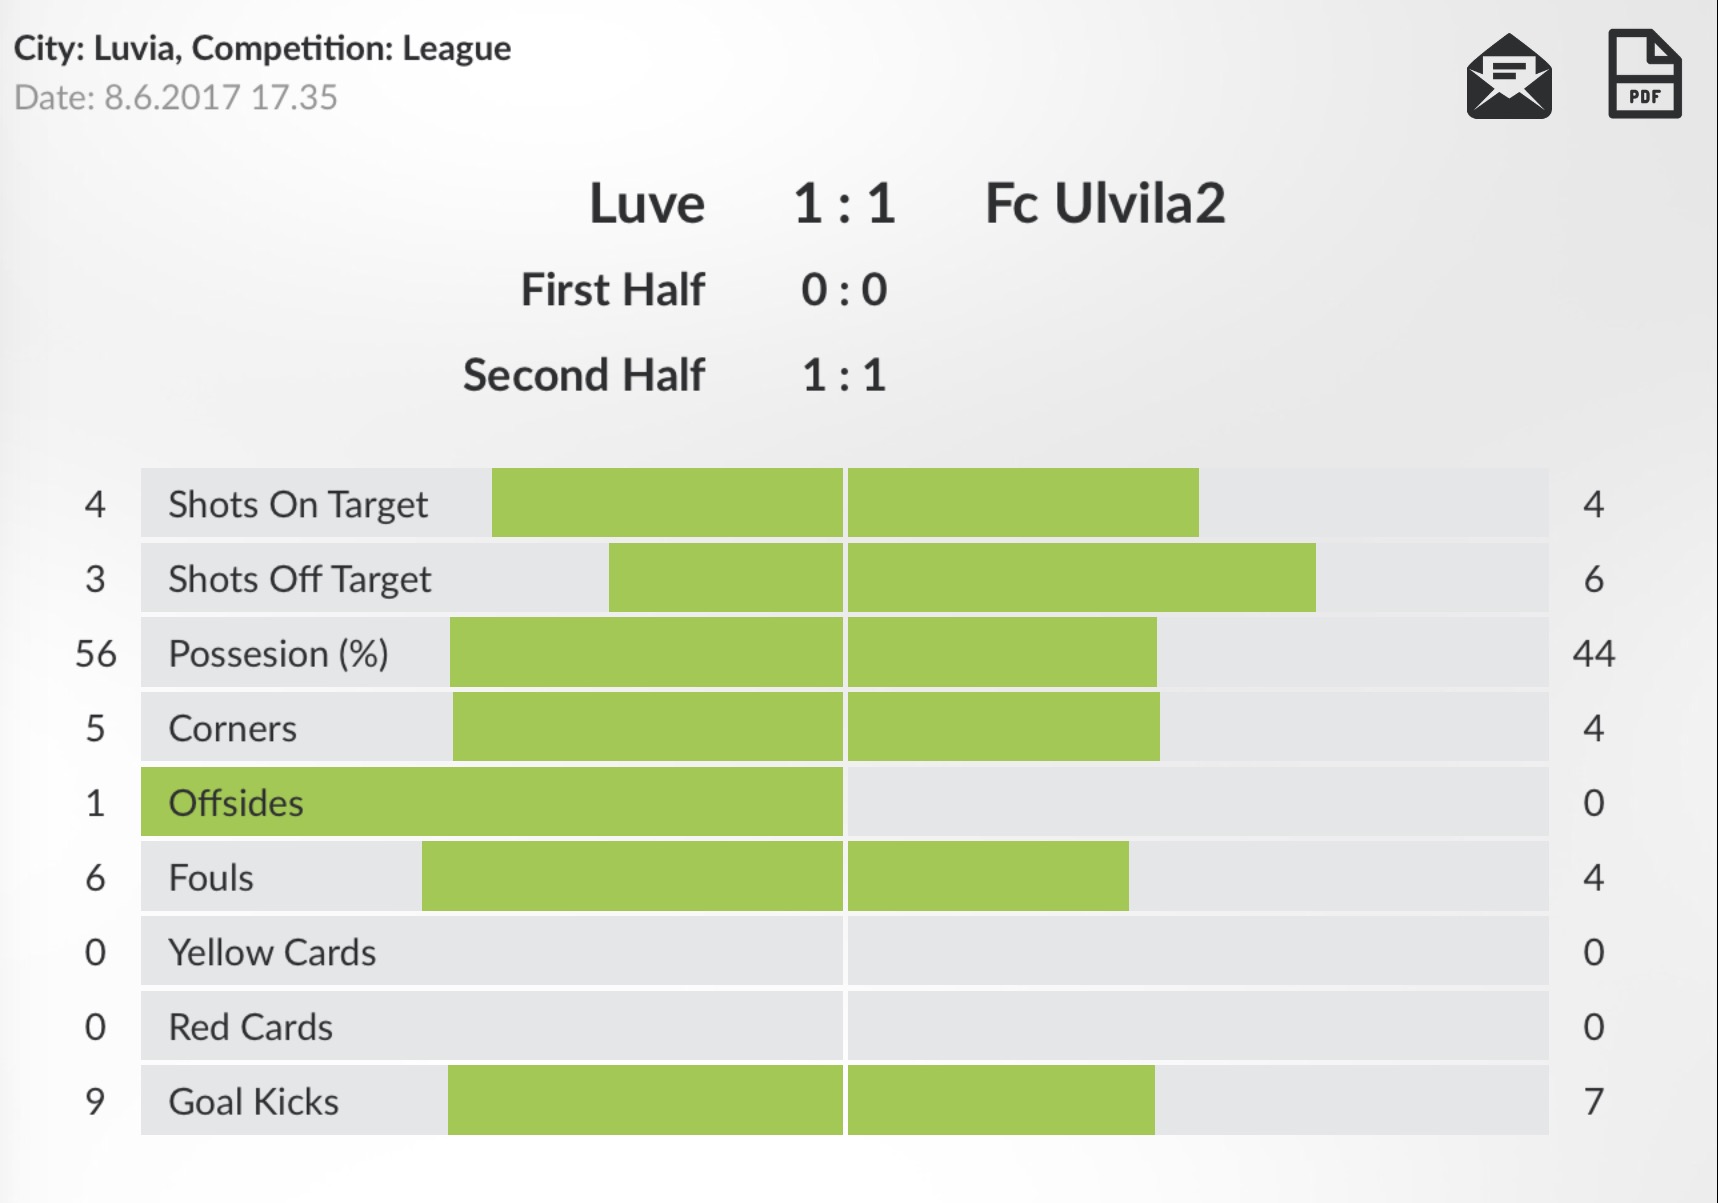
Task: Select the Shots On Target row label
Action: click(x=298, y=504)
